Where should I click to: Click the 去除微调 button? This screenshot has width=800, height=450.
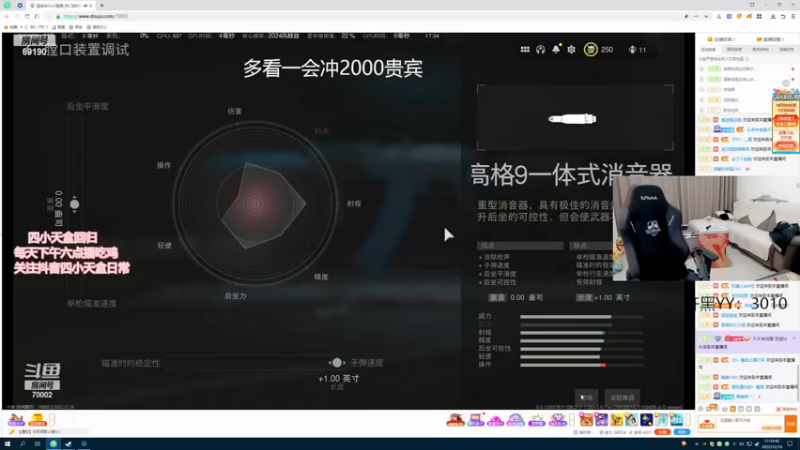pyautogui.click(x=622, y=397)
